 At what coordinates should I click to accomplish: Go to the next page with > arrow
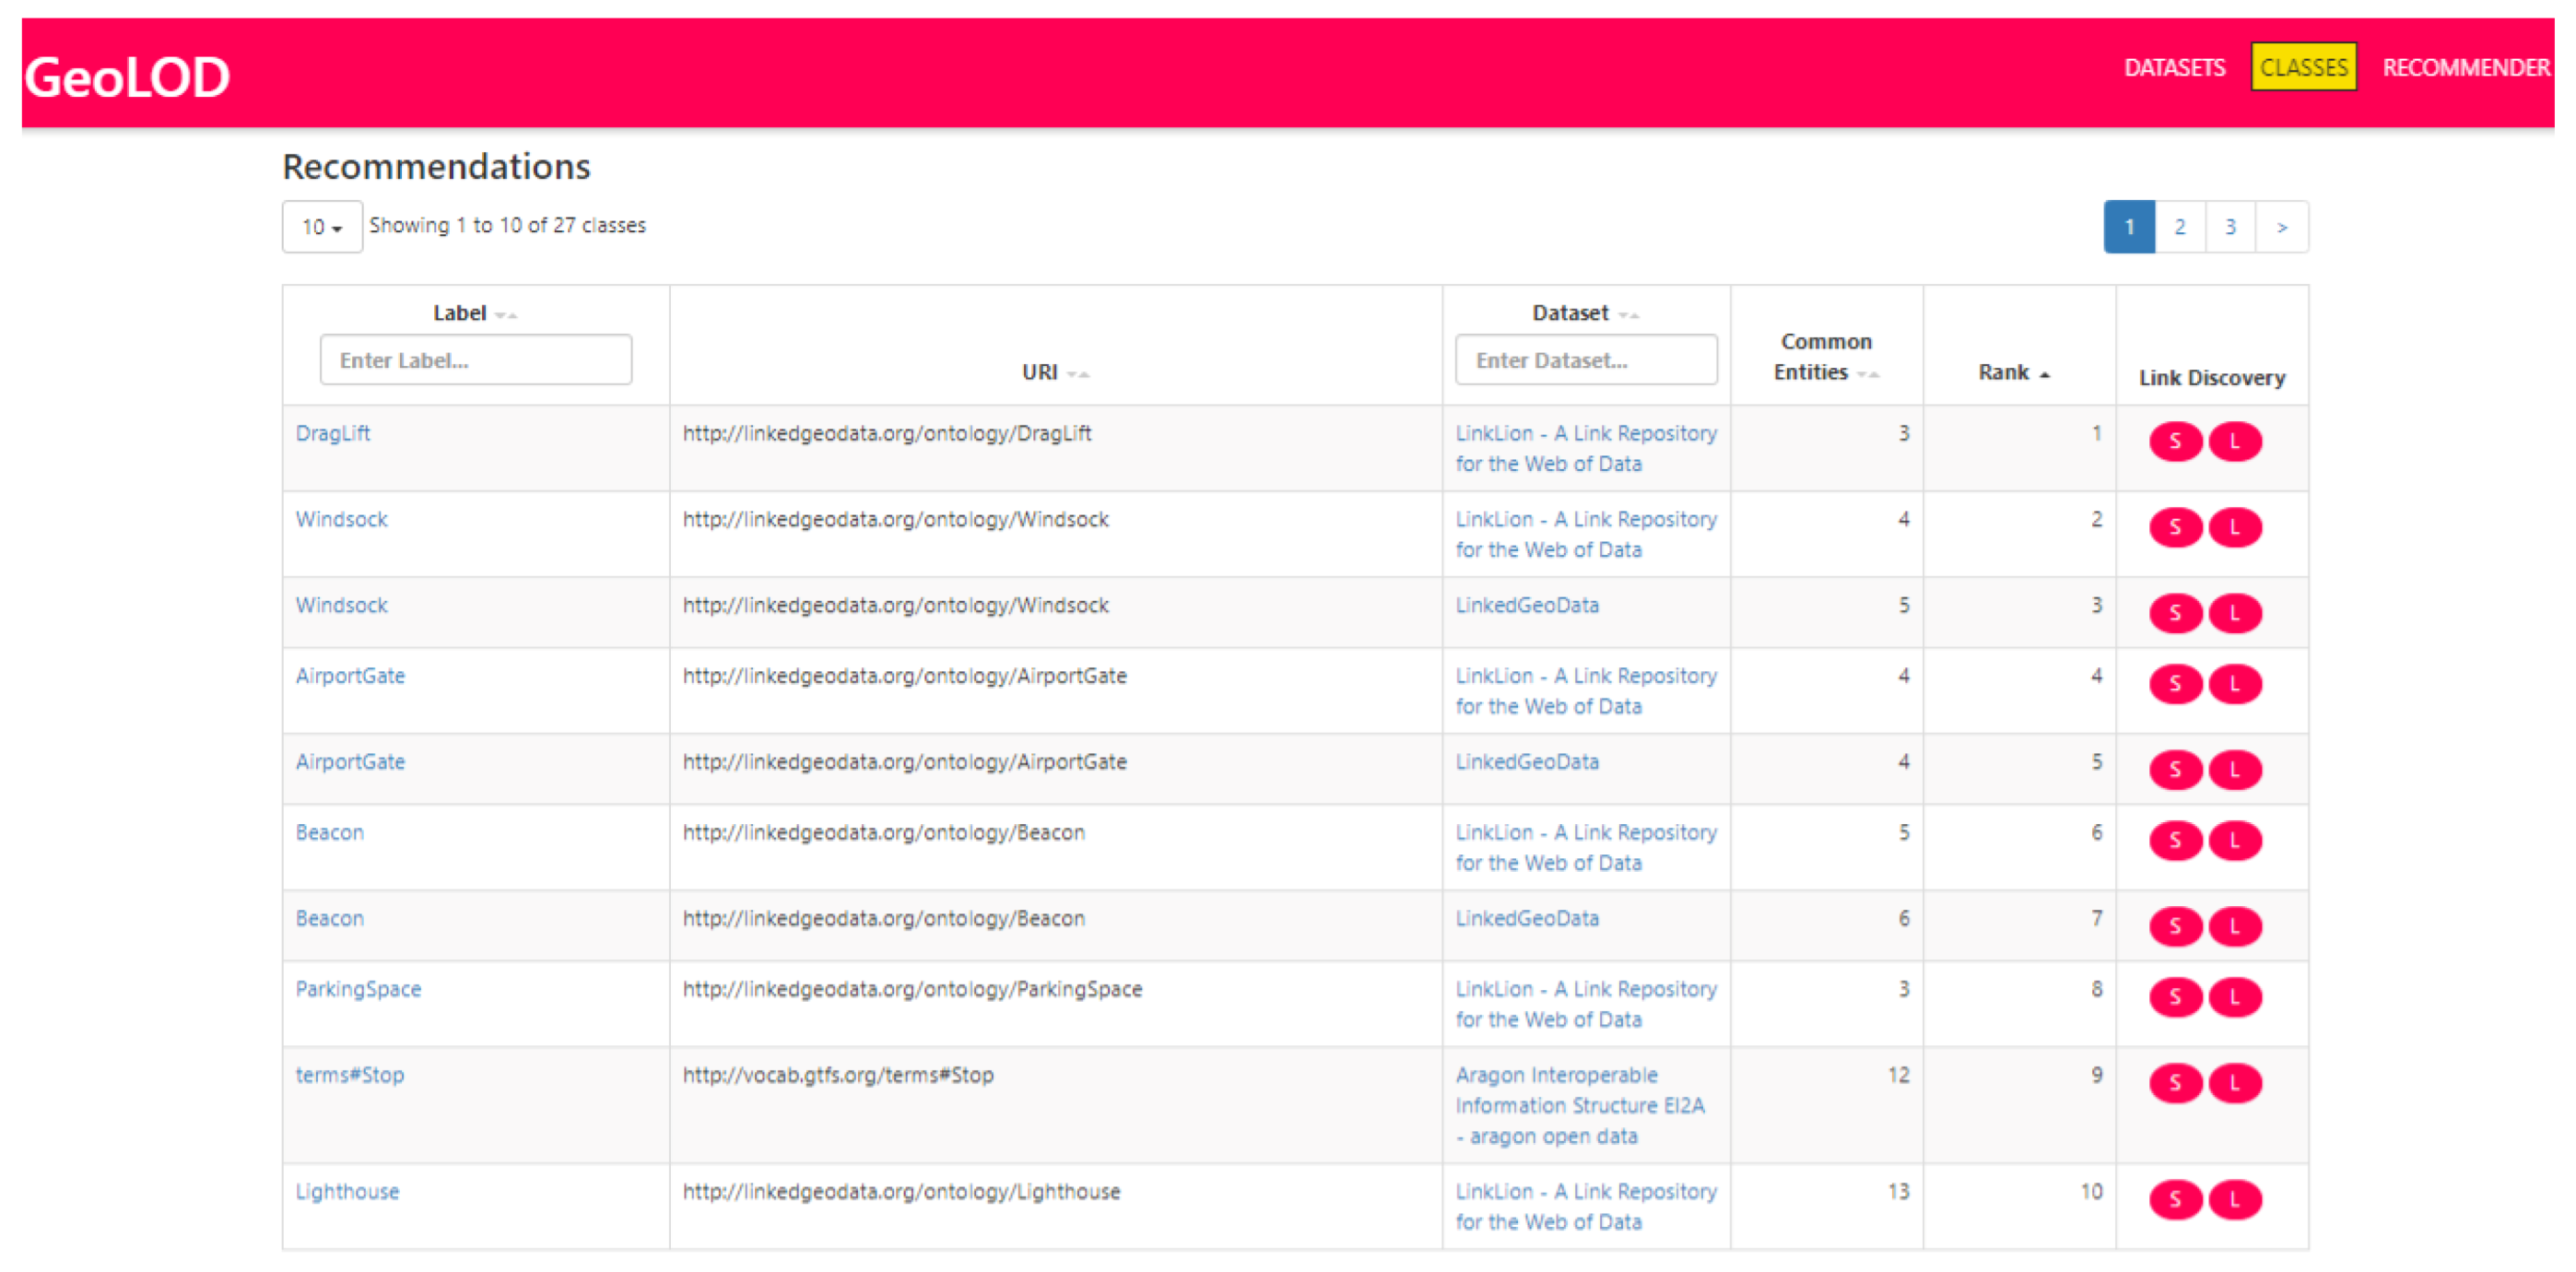(2281, 227)
